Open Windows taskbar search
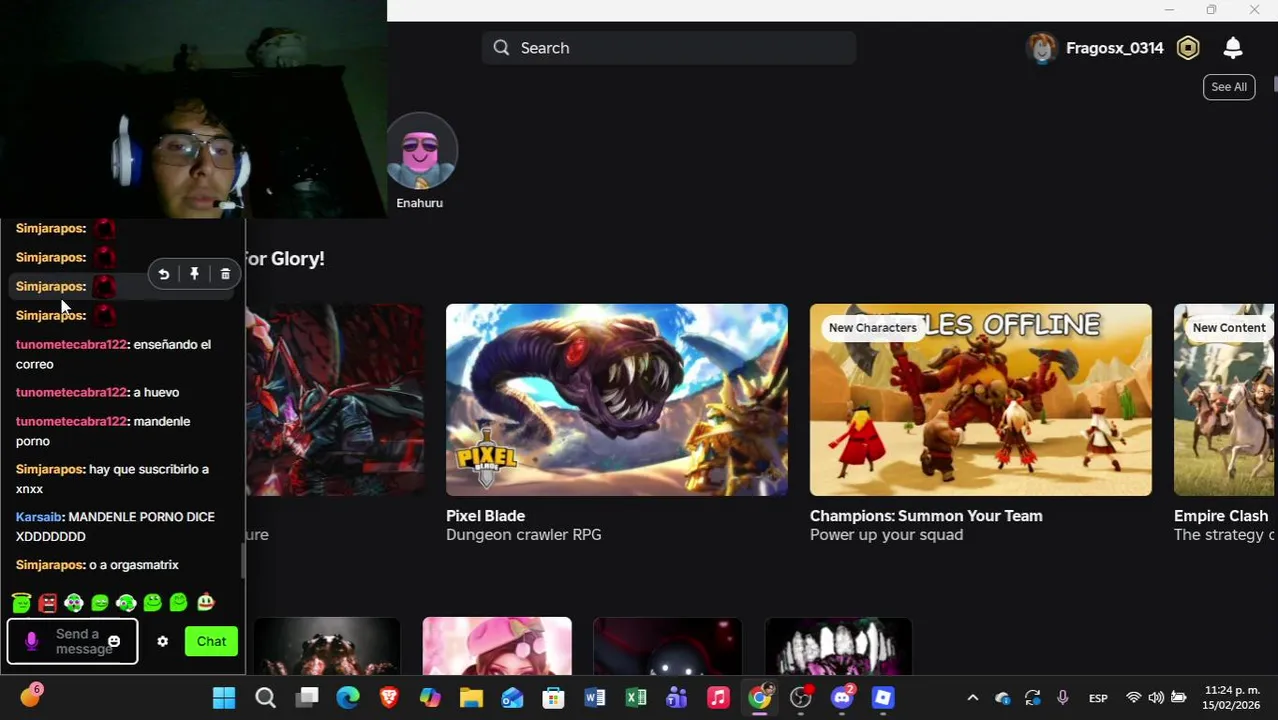Viewport: 1278px width, 720px height. [265, 698]
